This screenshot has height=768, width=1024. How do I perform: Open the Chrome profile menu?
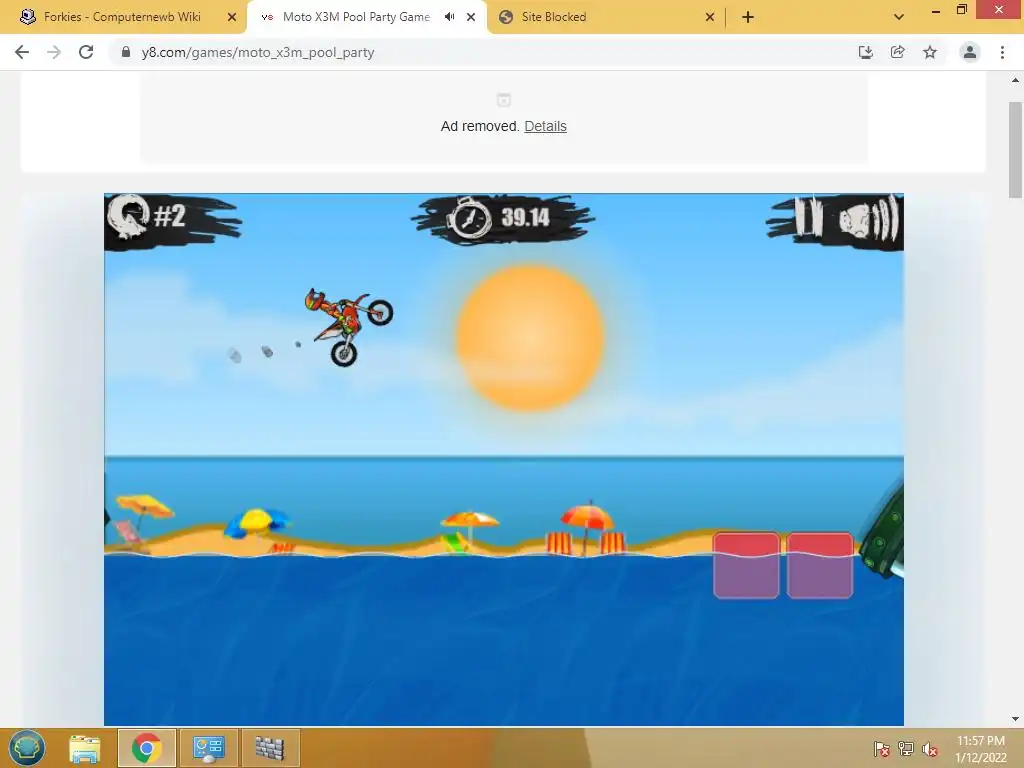tap(970, 52)
